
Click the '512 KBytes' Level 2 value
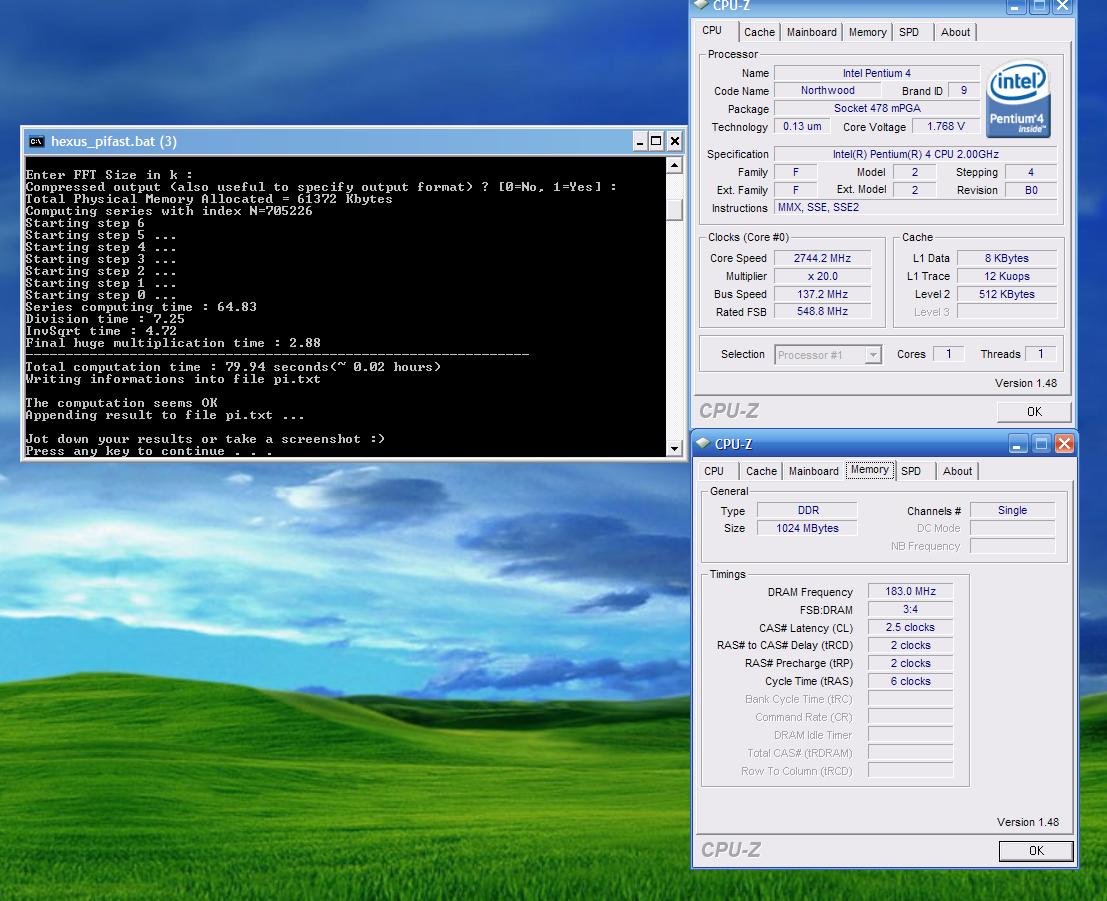point(1007,294)
